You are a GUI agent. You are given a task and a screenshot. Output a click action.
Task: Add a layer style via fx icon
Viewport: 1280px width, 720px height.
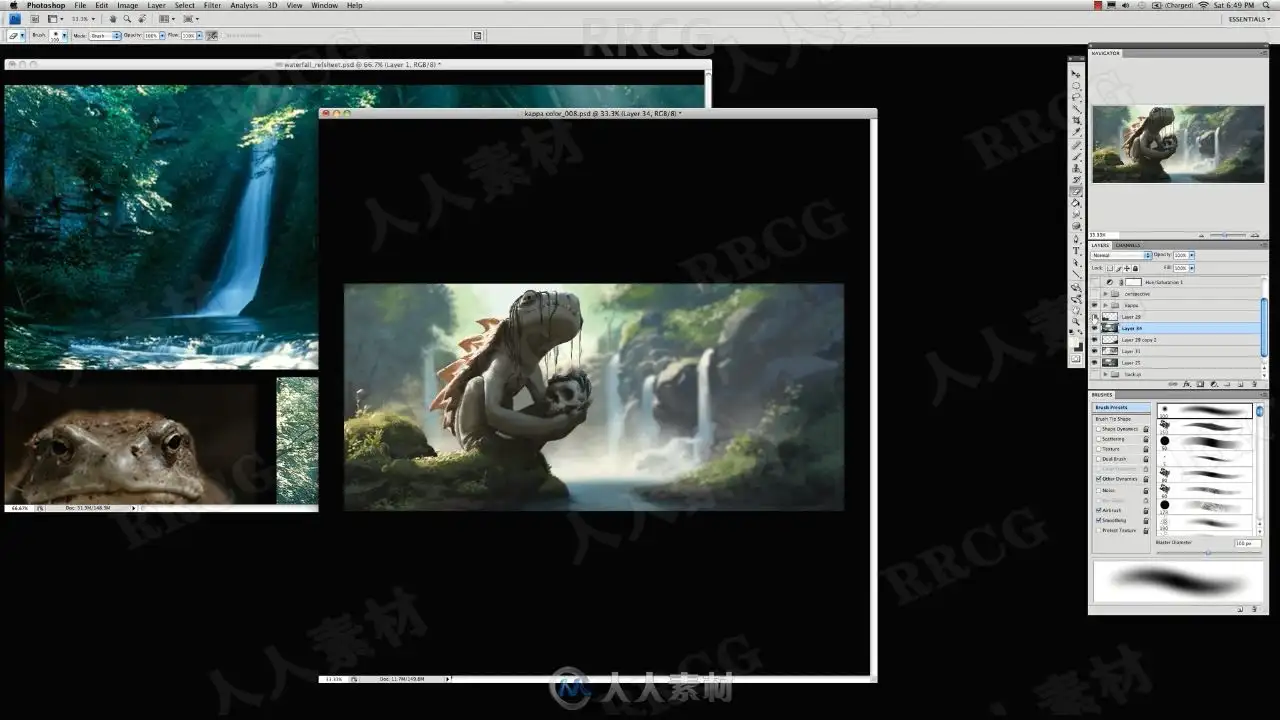[1186, 384]
